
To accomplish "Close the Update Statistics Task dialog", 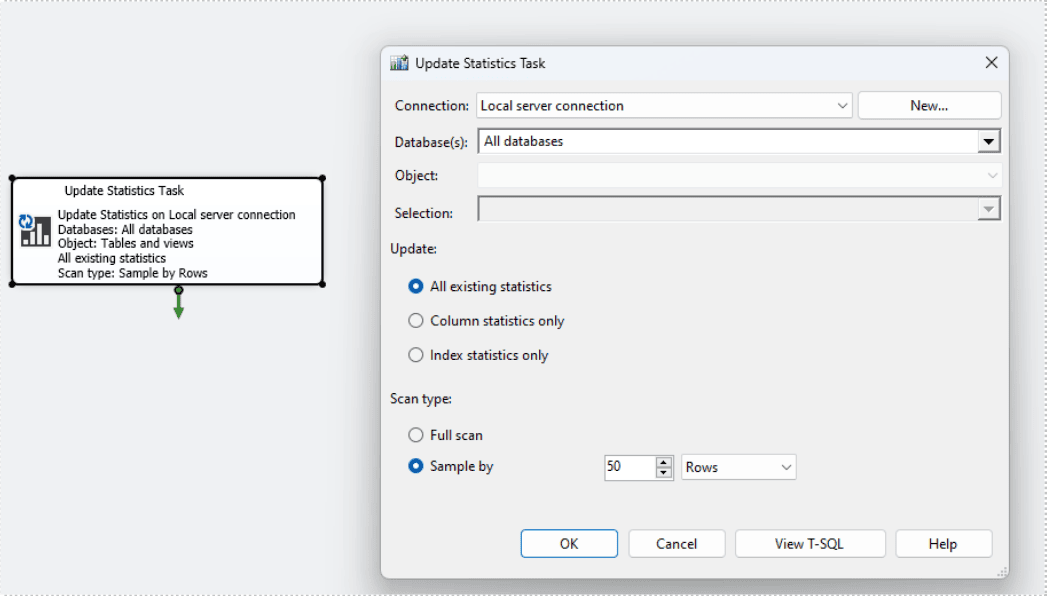I will pyautogui.click(x=991, y=62).
